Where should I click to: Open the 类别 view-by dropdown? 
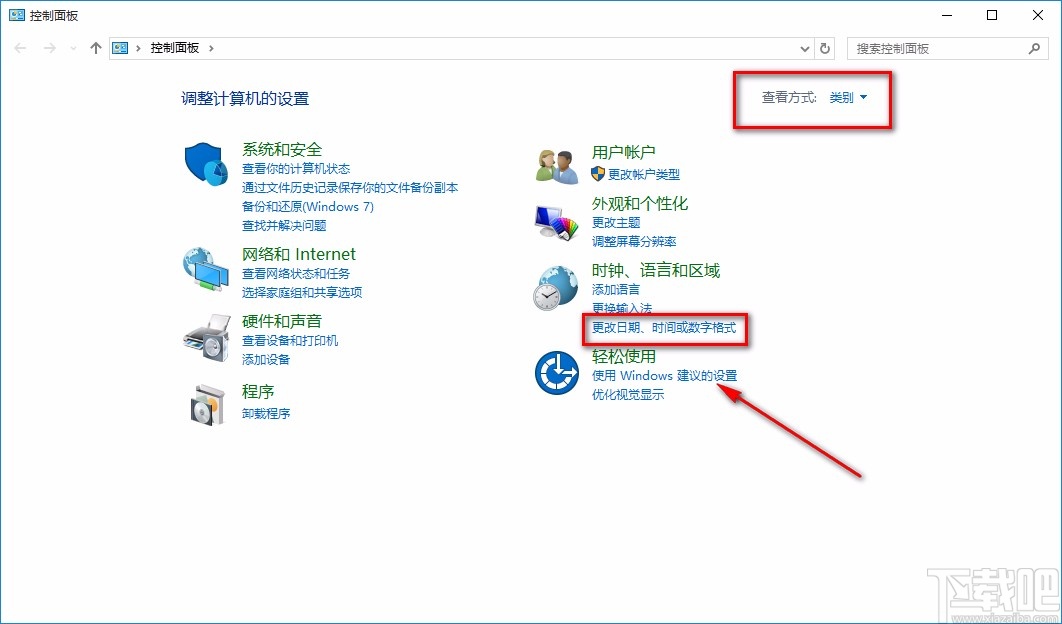[846, 97]
